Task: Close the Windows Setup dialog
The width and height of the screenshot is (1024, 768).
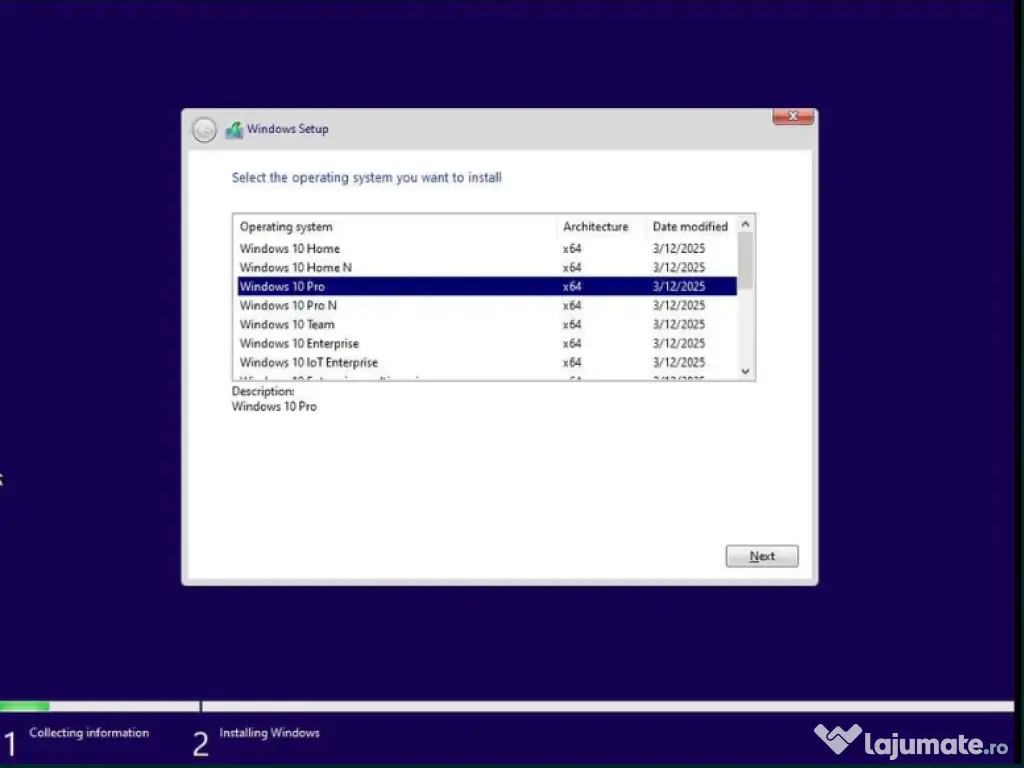Action: pyautogui.click(x=793, y=117)
